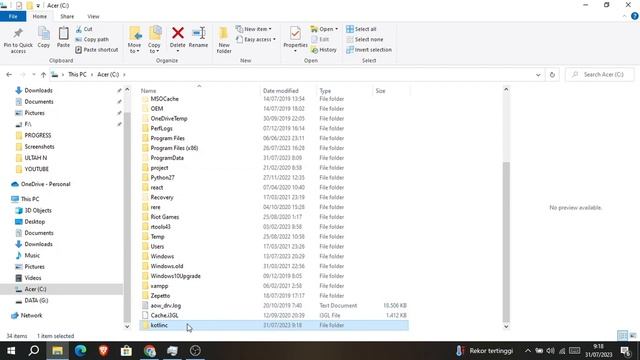Image resolution: width=640 pixels, height=360 pixels.
Task: Expand the Easy access dropdown
Action: pyautogui.click(x=256, y=40)
